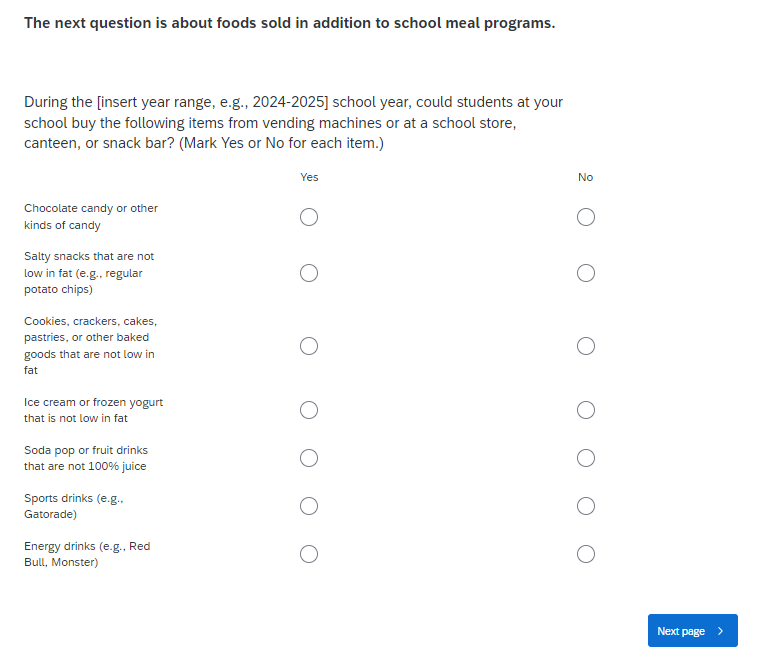
Task: Click the Sports drinks (e.g., Gatorade) label
Action: point(73,506)
